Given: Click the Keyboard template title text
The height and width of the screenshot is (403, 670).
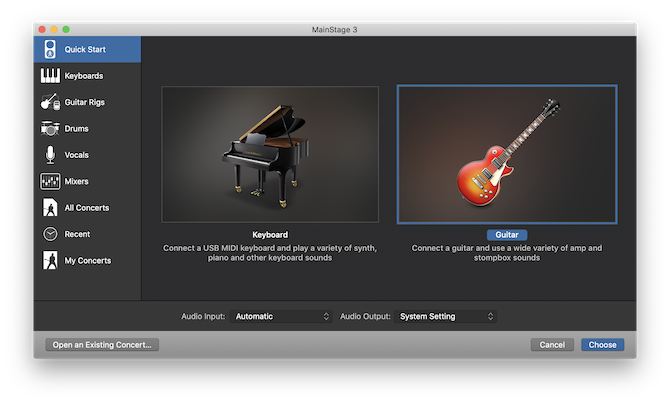Looking at the screenshot, I should pos(270,235).
